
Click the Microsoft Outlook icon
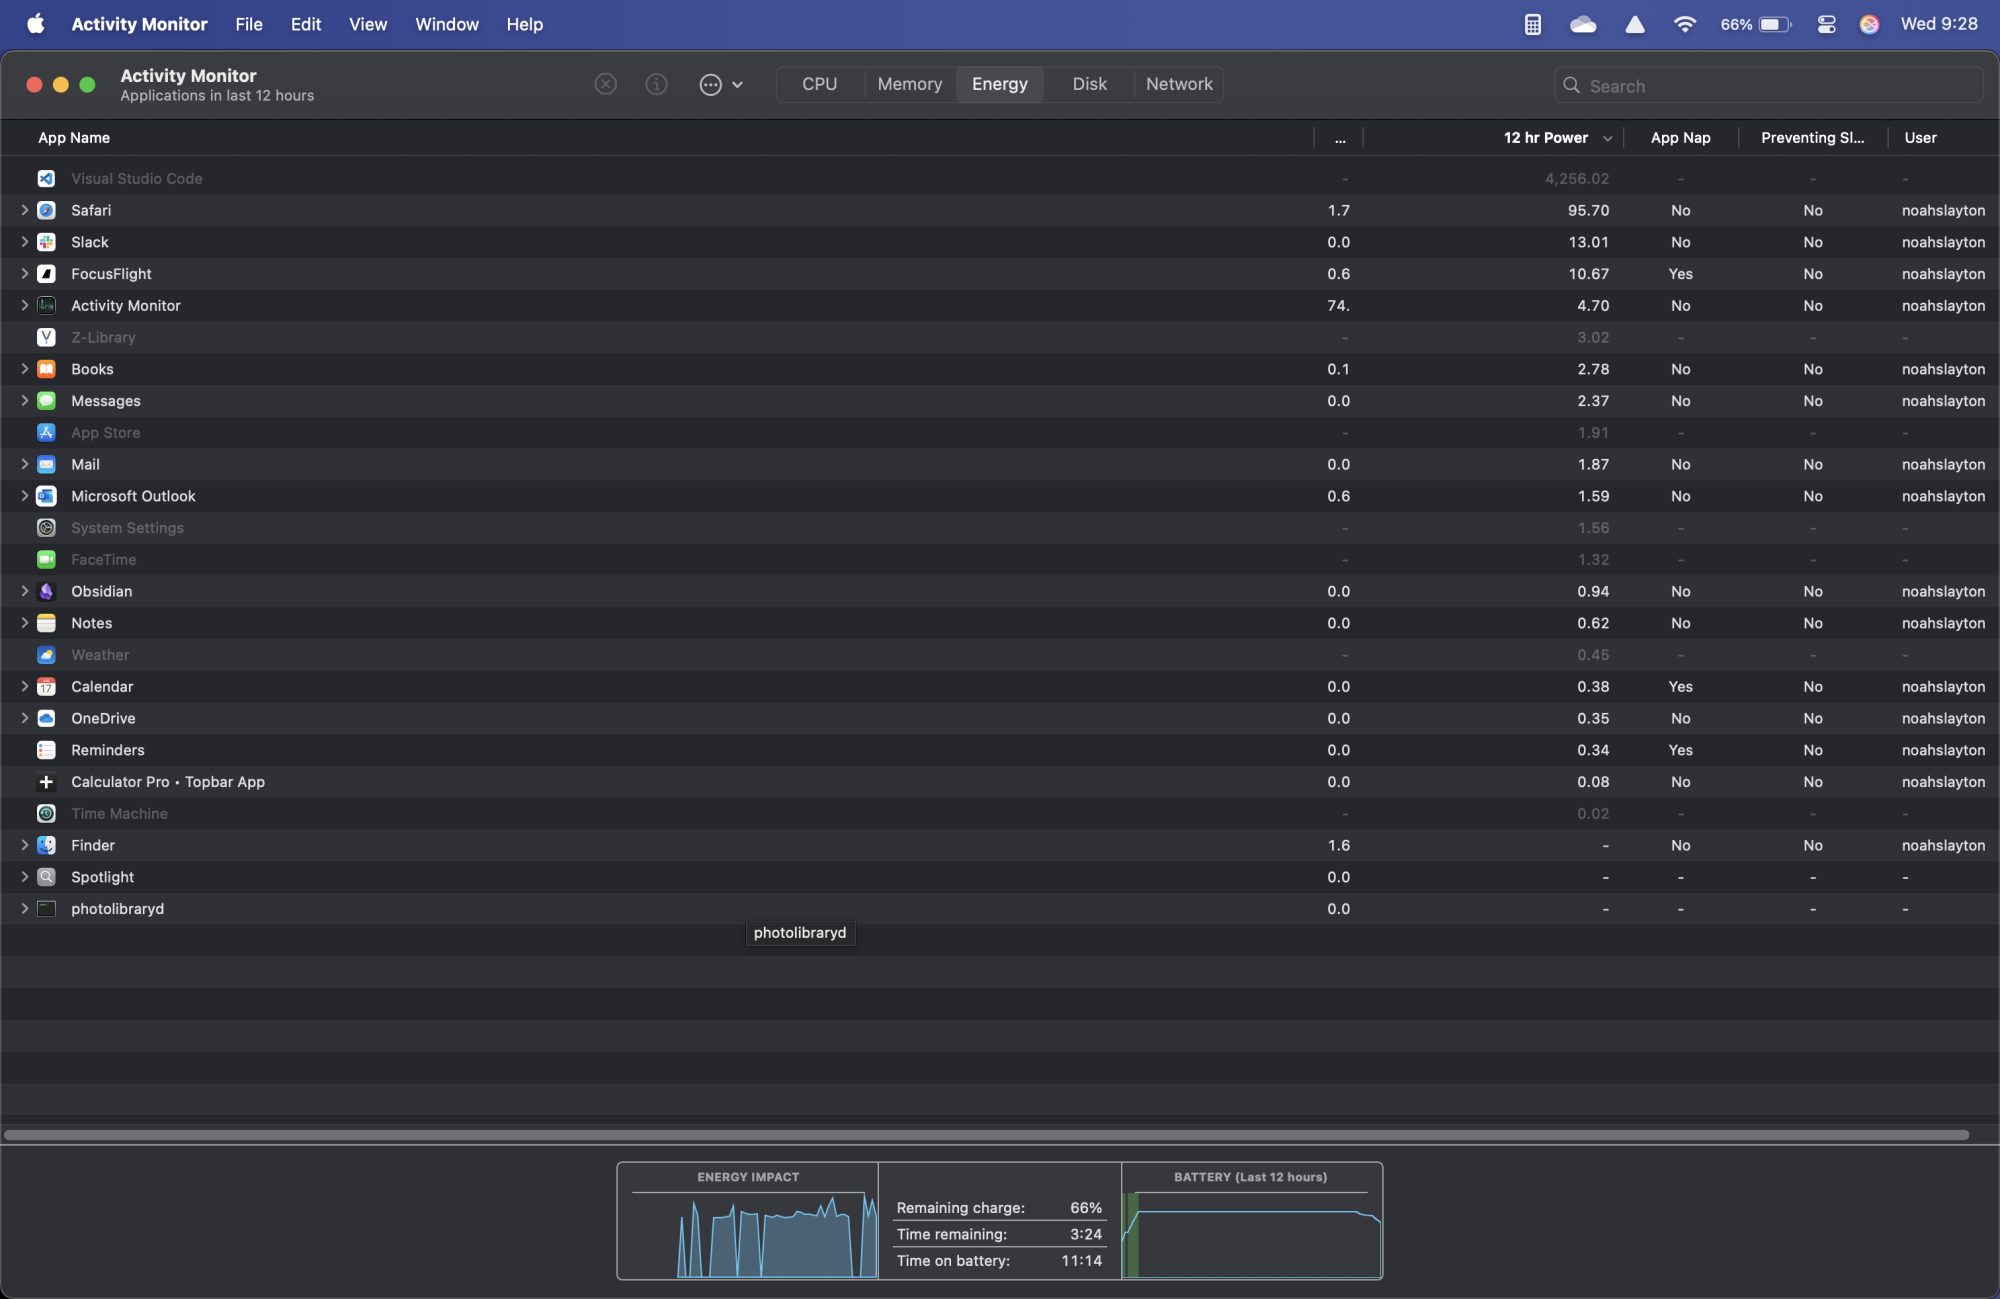46,496
